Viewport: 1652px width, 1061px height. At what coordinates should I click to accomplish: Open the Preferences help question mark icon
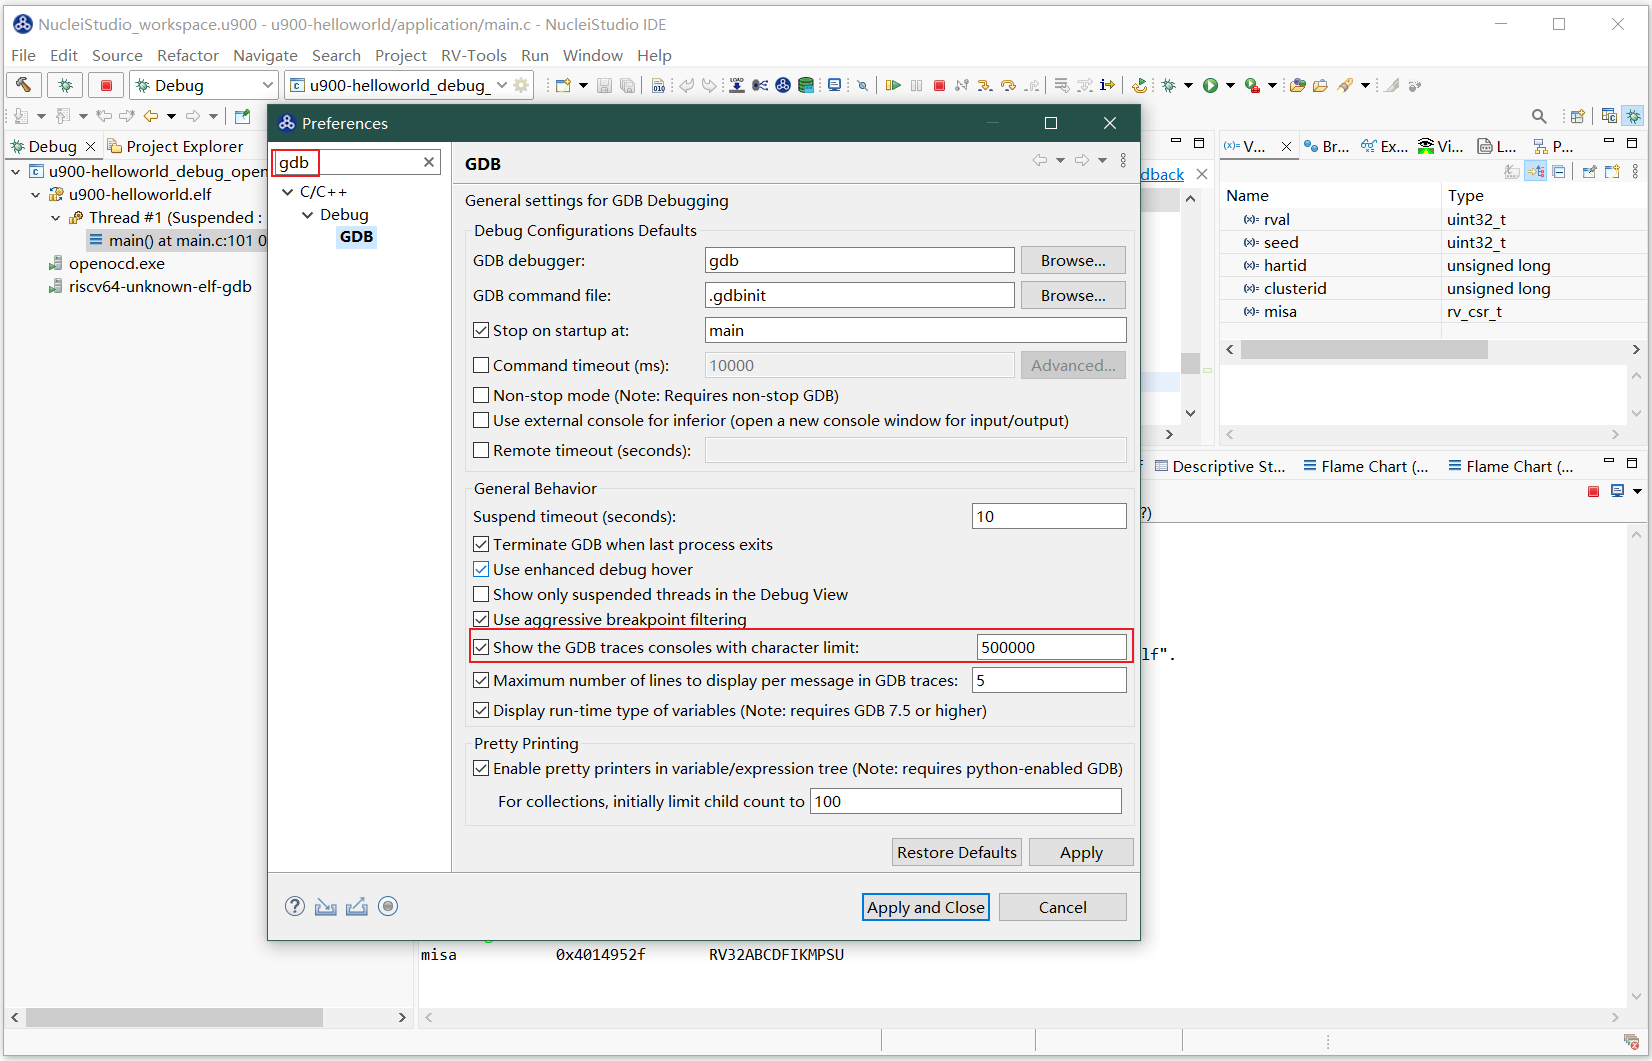click(294, 906)
